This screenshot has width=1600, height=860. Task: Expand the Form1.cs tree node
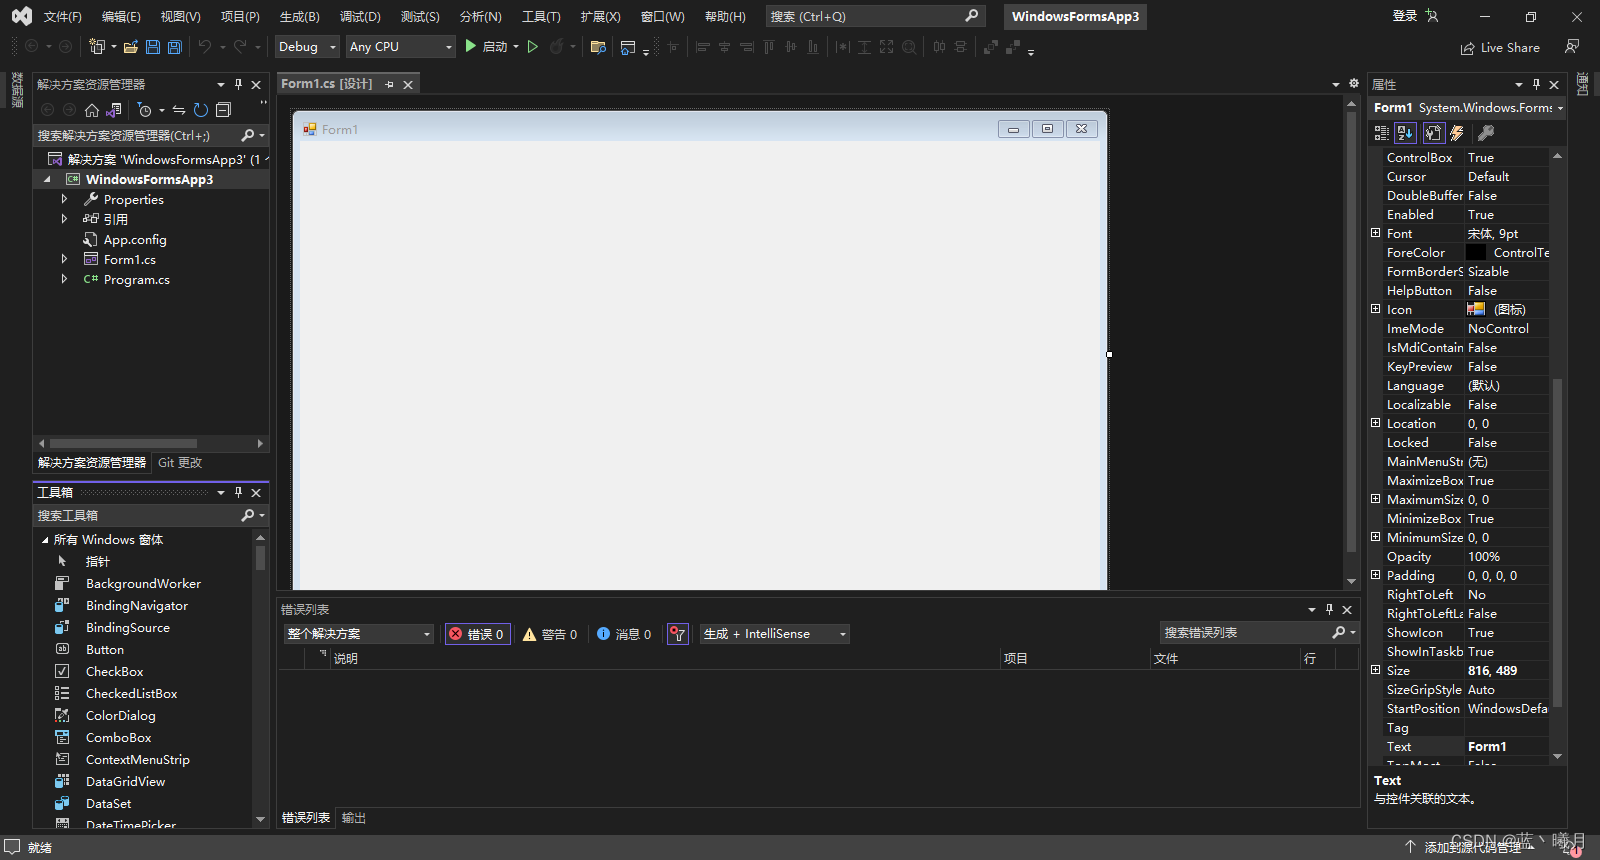[x=64, y=259]
